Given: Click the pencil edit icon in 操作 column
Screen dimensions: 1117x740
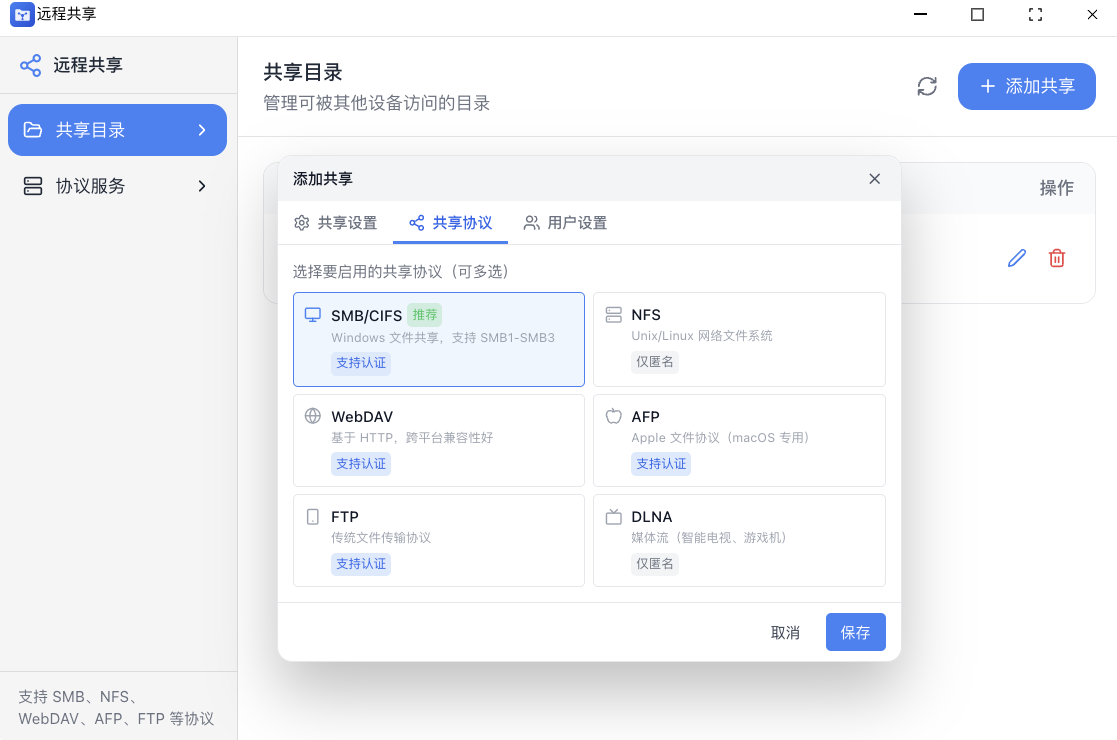Looking at the screenshot, I should (1017, 258).
